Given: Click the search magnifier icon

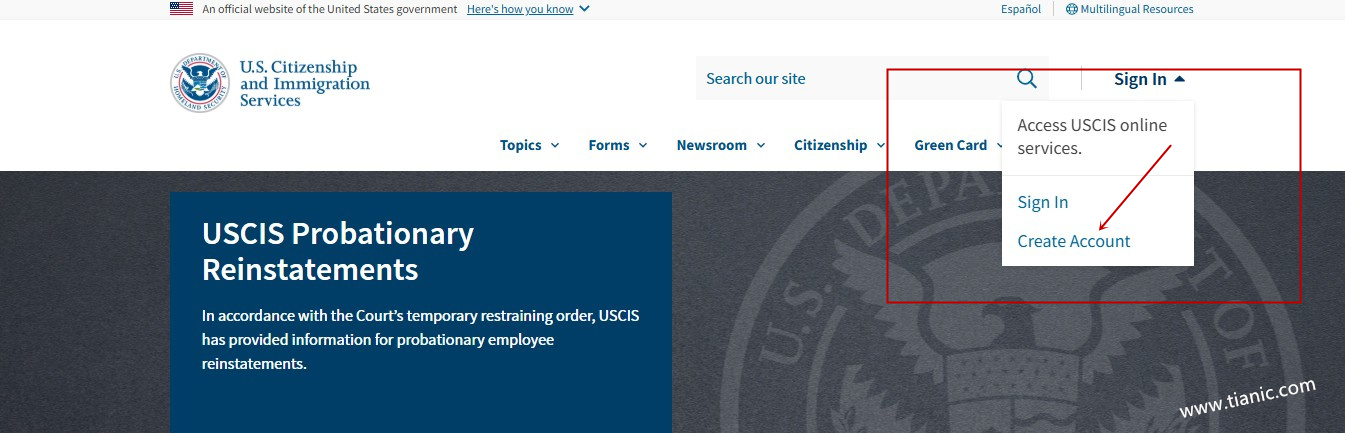Looking at the screenshot, I should click(x=1027, y=79).
